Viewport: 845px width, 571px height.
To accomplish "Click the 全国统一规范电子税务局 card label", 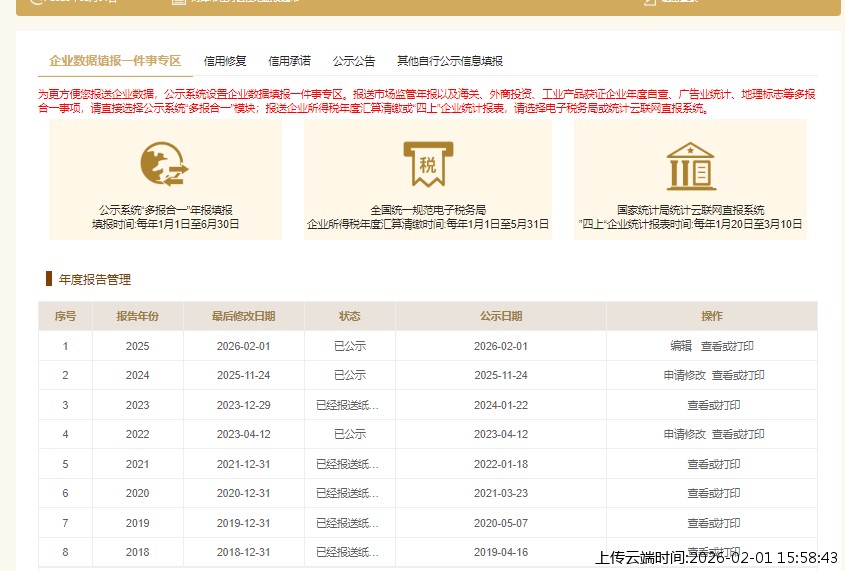I will [428, 210].
